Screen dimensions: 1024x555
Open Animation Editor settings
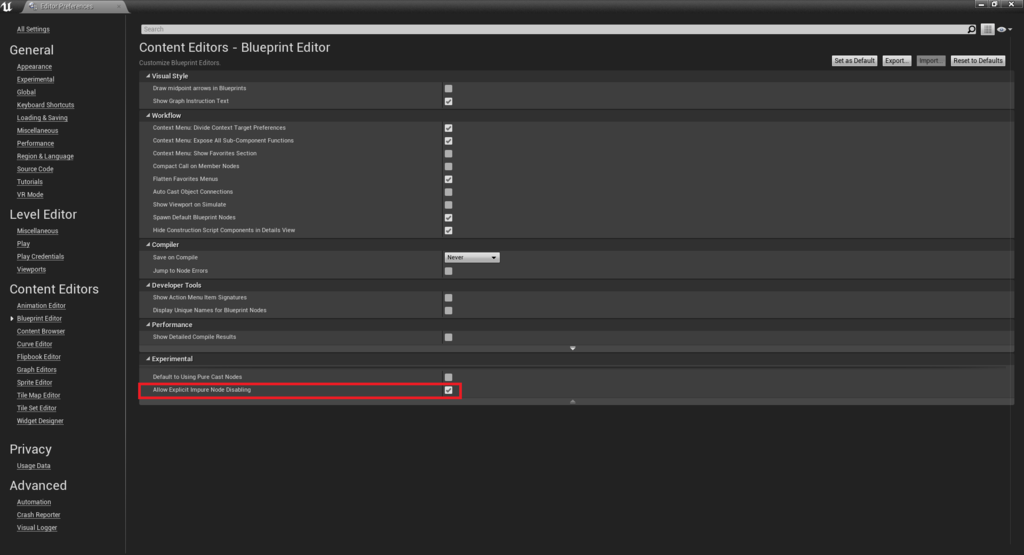tap(41, 306)
